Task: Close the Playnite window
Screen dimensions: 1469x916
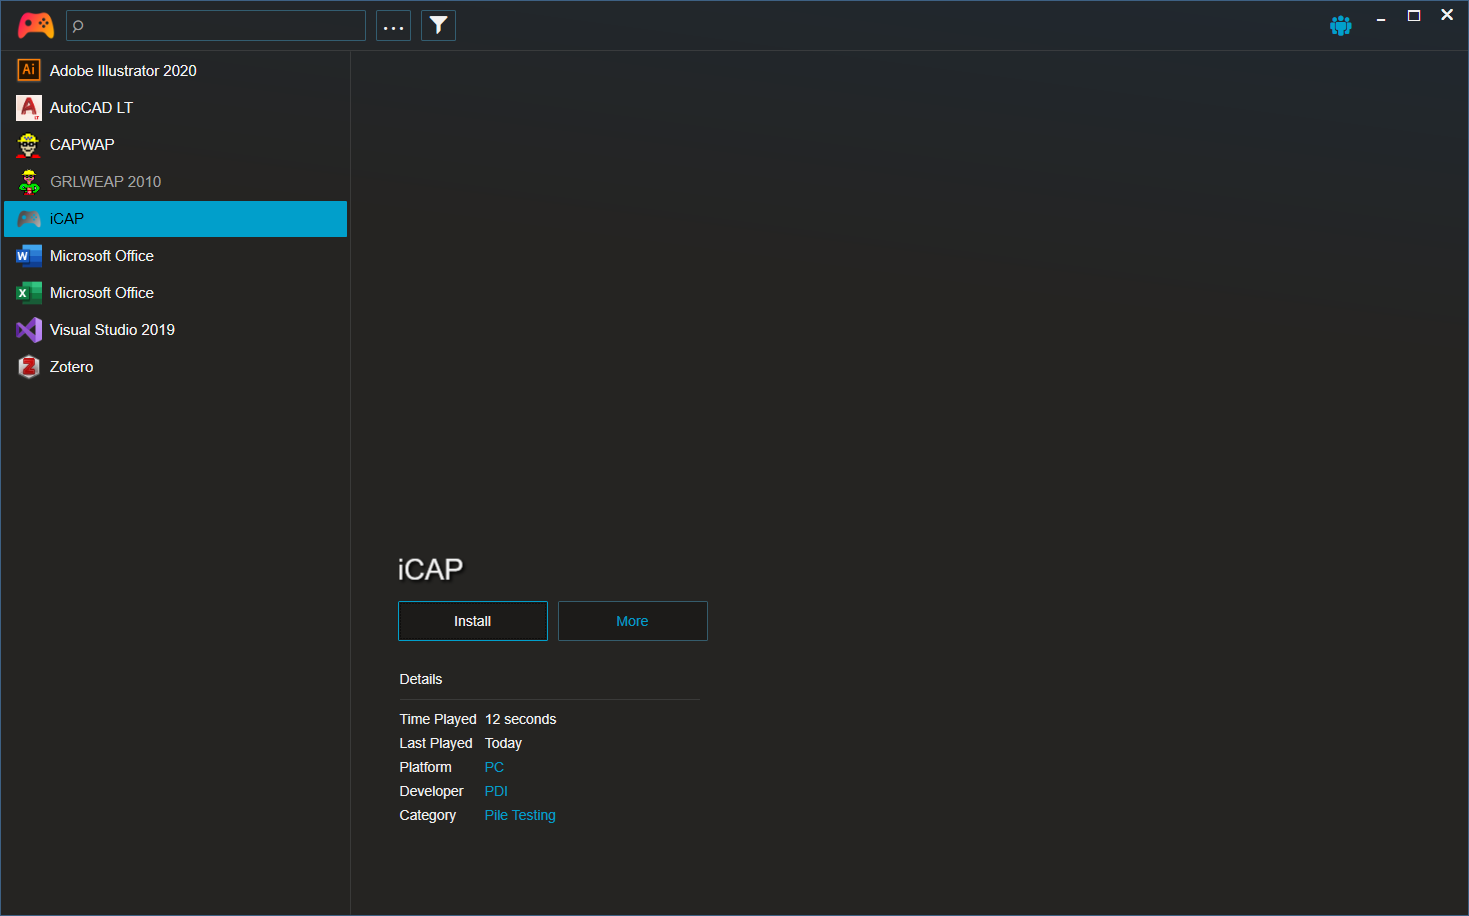Action: (x=1447, y=16)
